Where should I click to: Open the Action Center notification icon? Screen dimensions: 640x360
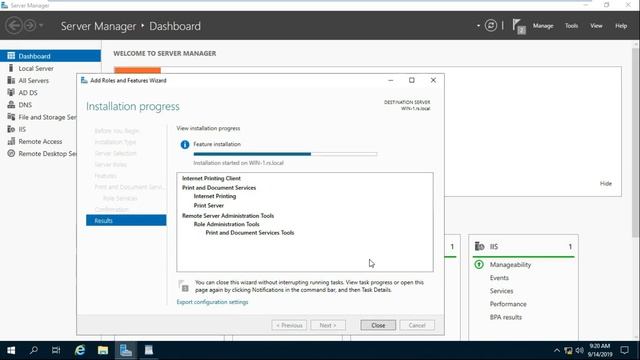[x=624, y=350]
